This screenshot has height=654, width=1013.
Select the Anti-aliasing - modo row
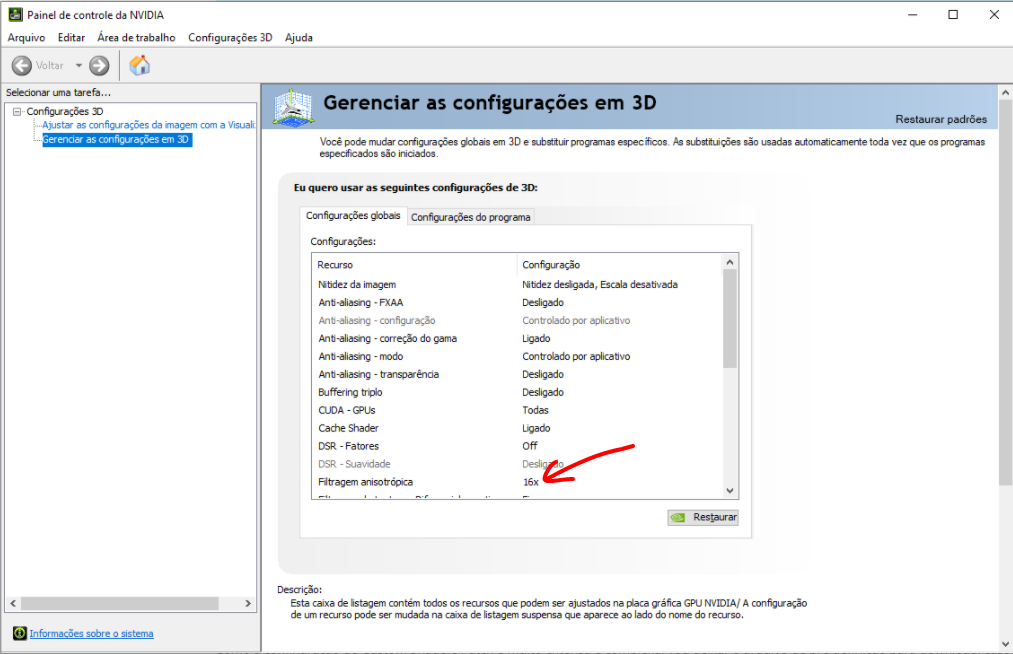[517, 356]
